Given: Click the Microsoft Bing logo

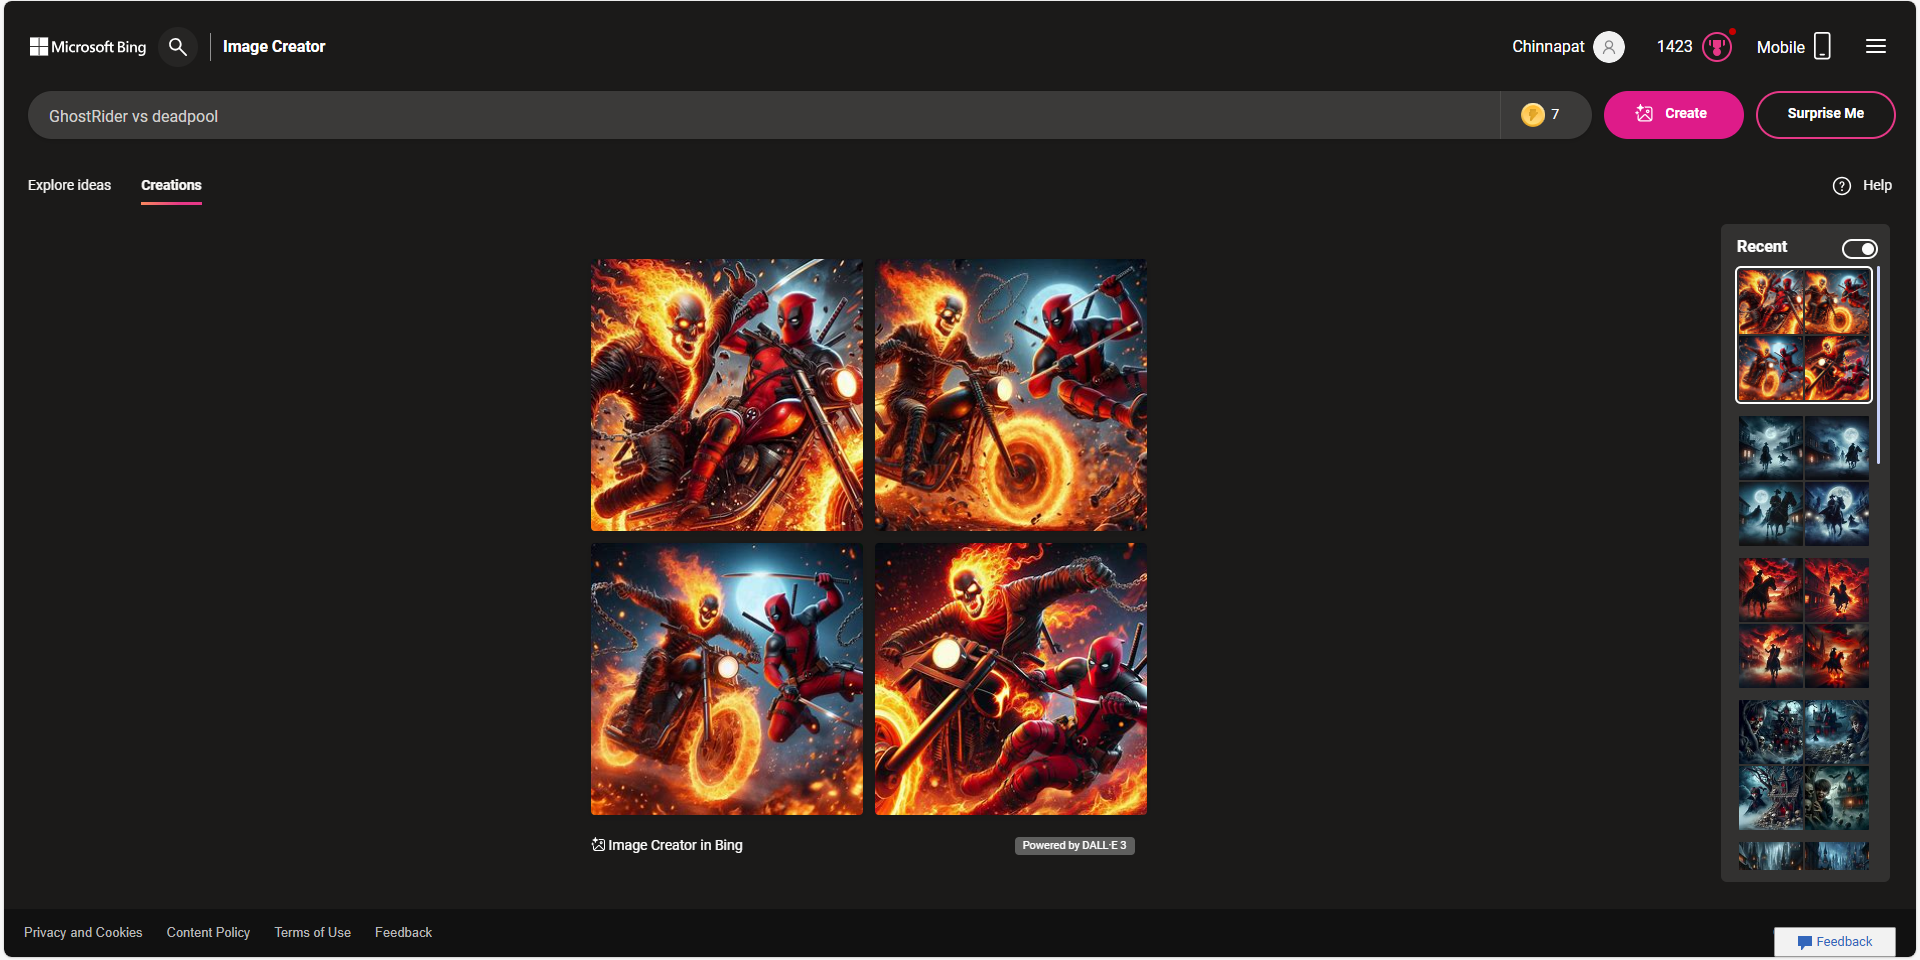Looking at the screenshot, I should 88,47.
